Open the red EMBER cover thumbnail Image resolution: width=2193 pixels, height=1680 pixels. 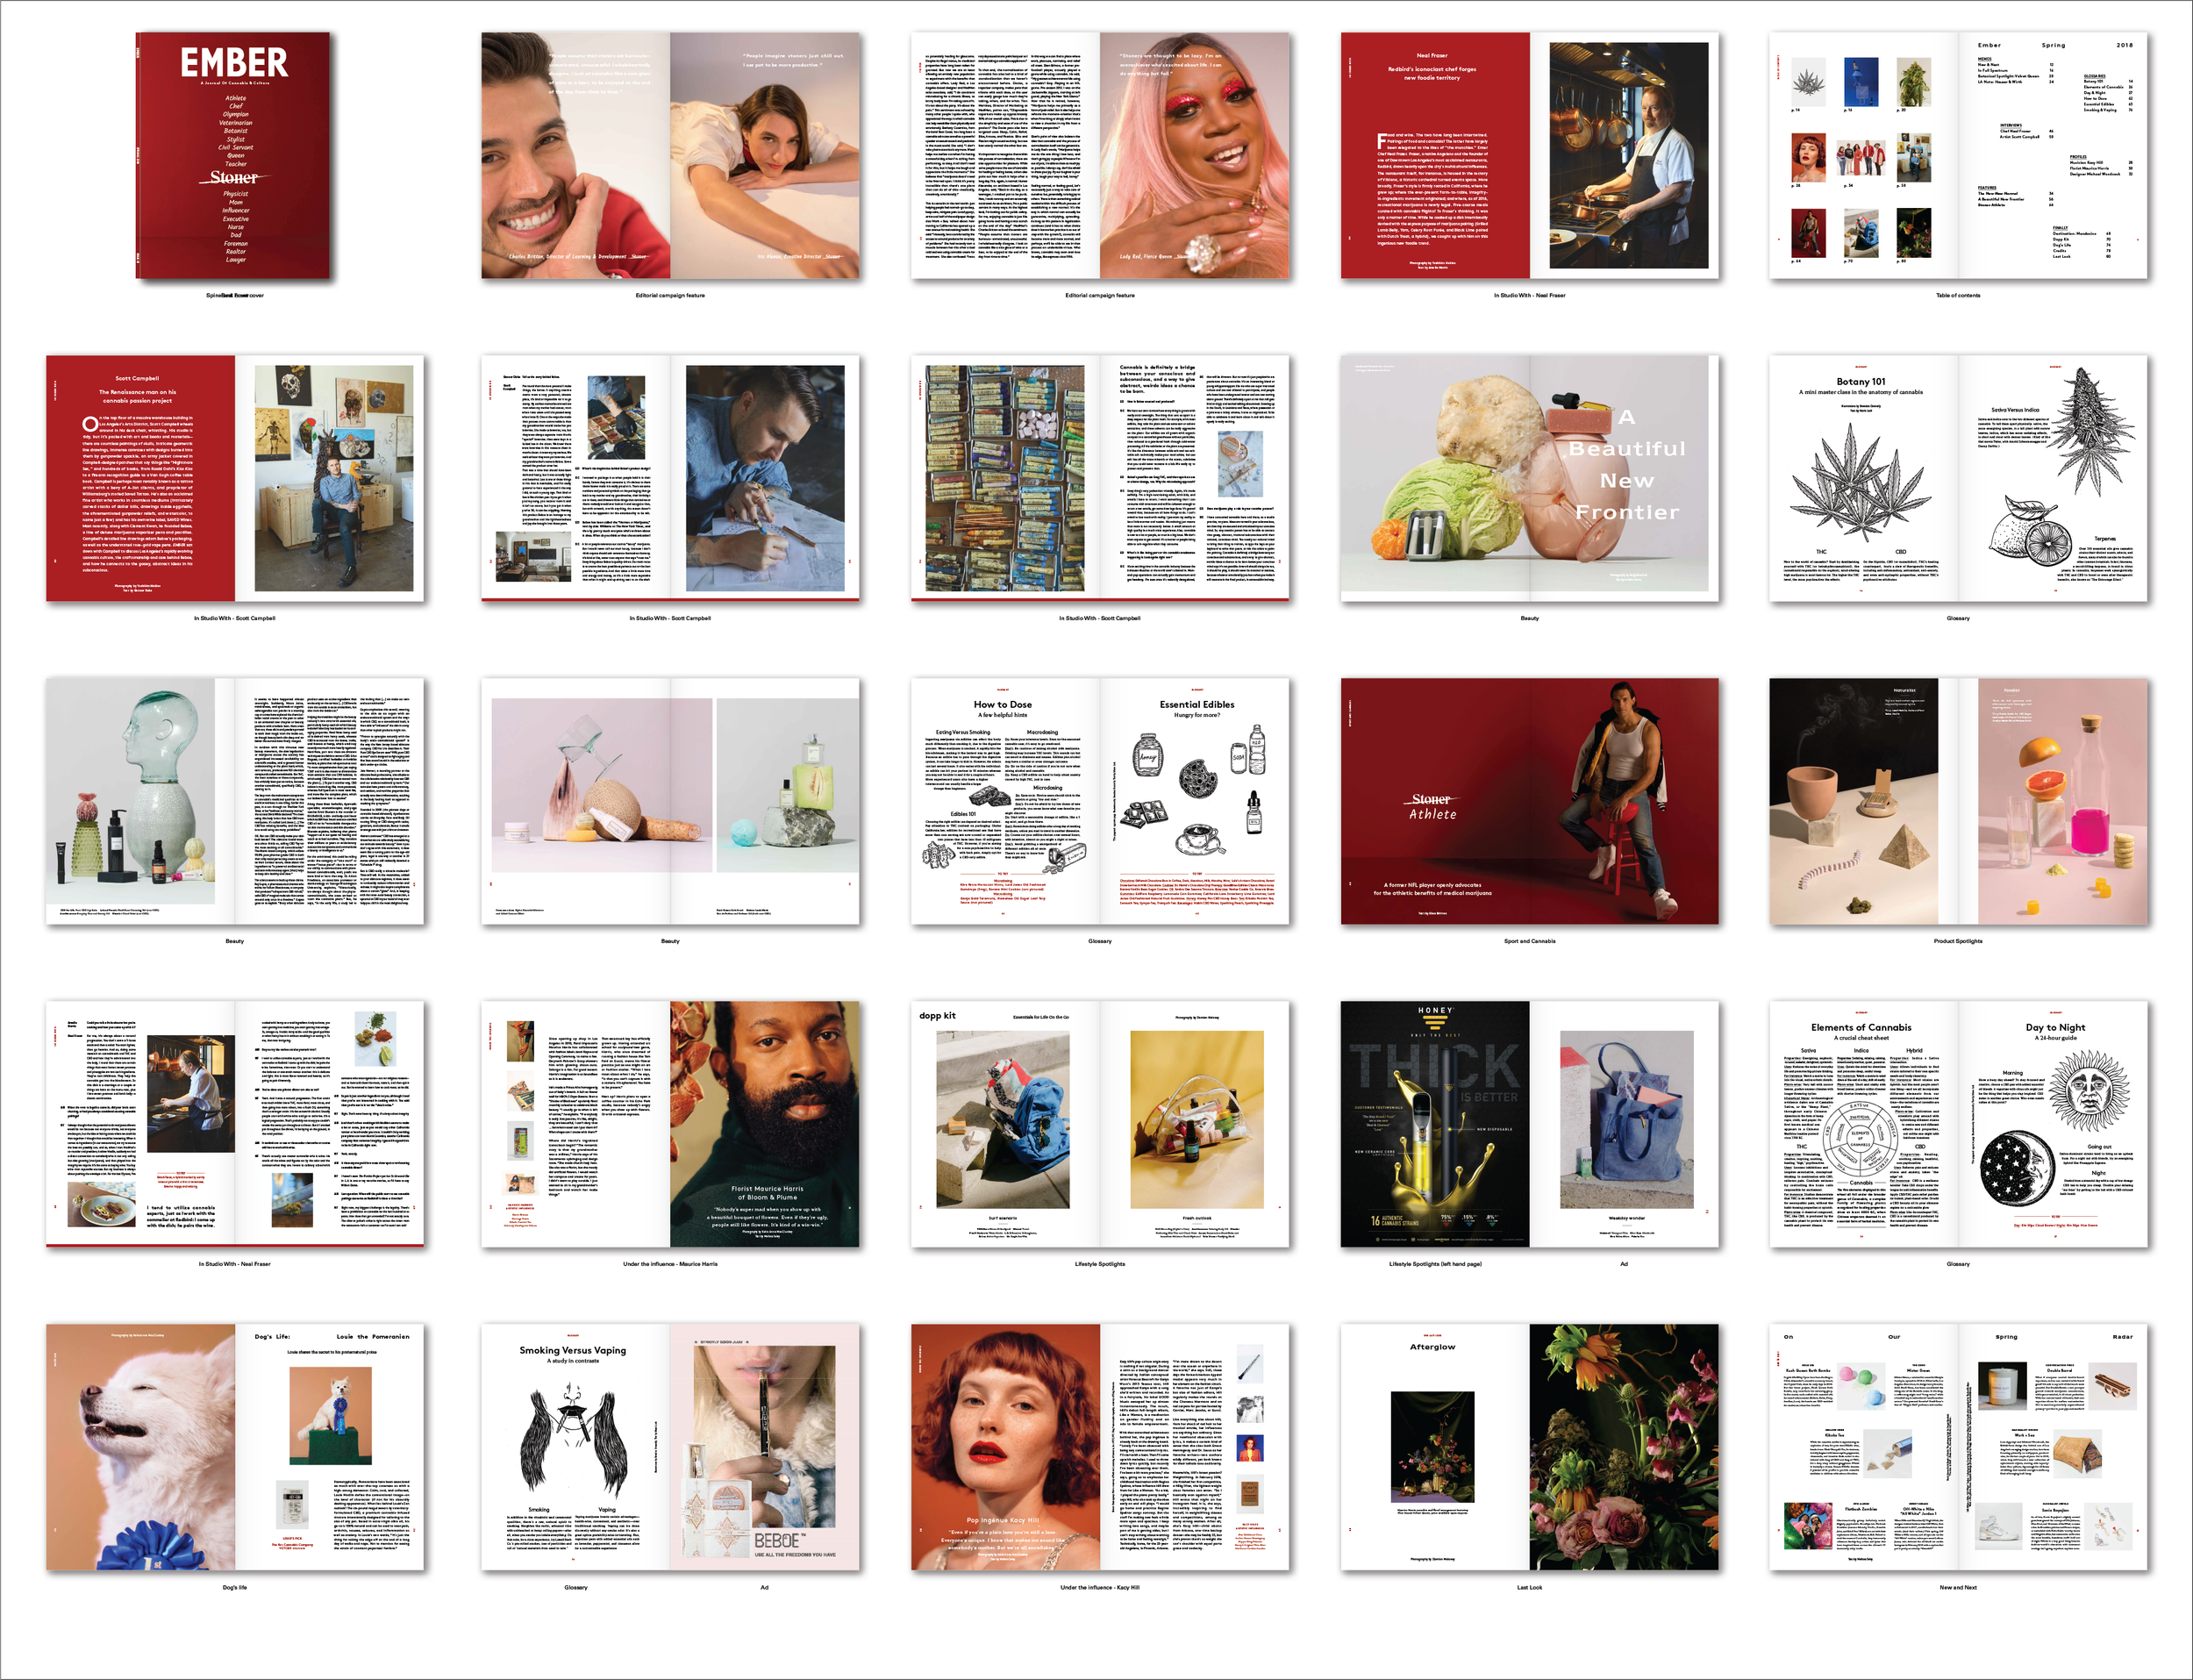[233, 155]
